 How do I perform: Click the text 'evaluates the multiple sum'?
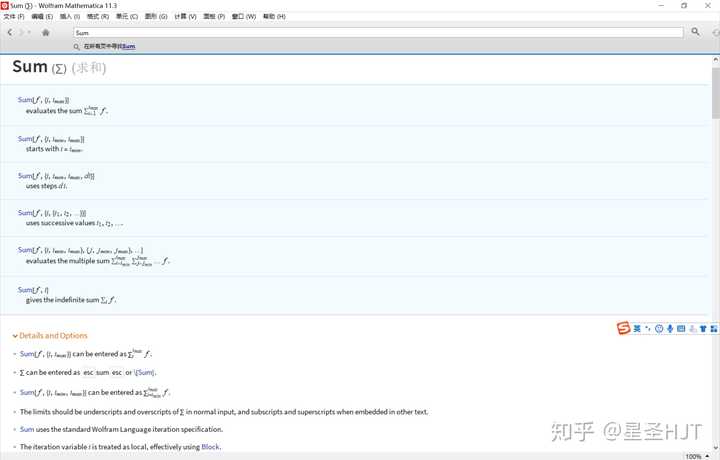click(68, 261)
